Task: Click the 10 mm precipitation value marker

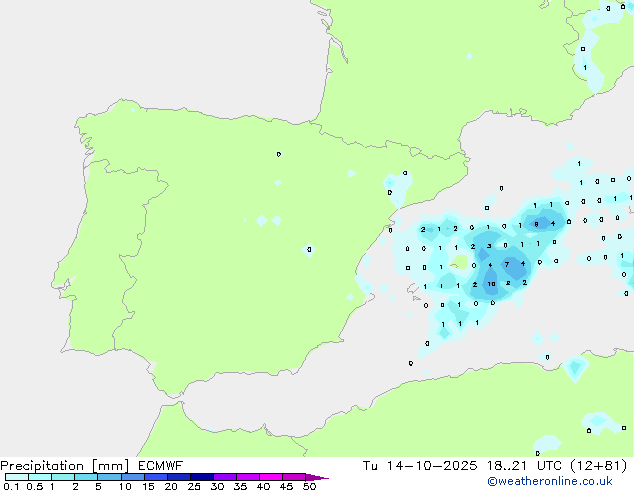Action: [x=491, y=284]
